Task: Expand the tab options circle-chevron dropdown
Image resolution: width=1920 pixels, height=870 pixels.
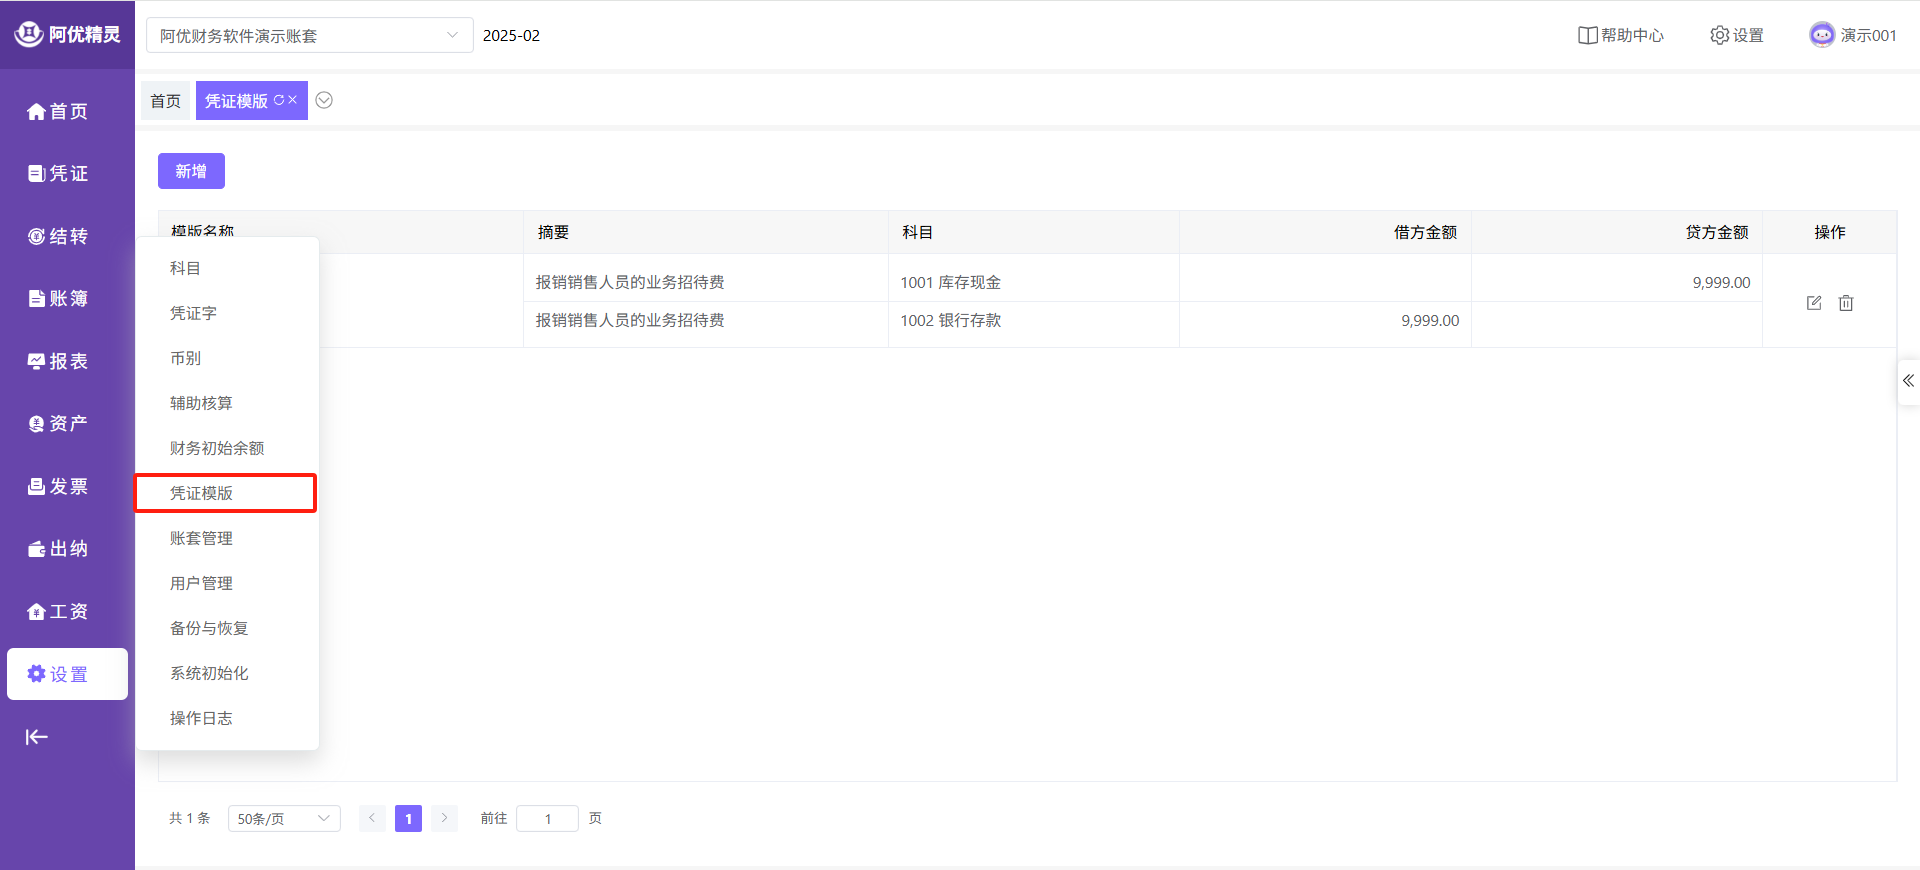Action: pyautogui.click(x=324, y=100)
